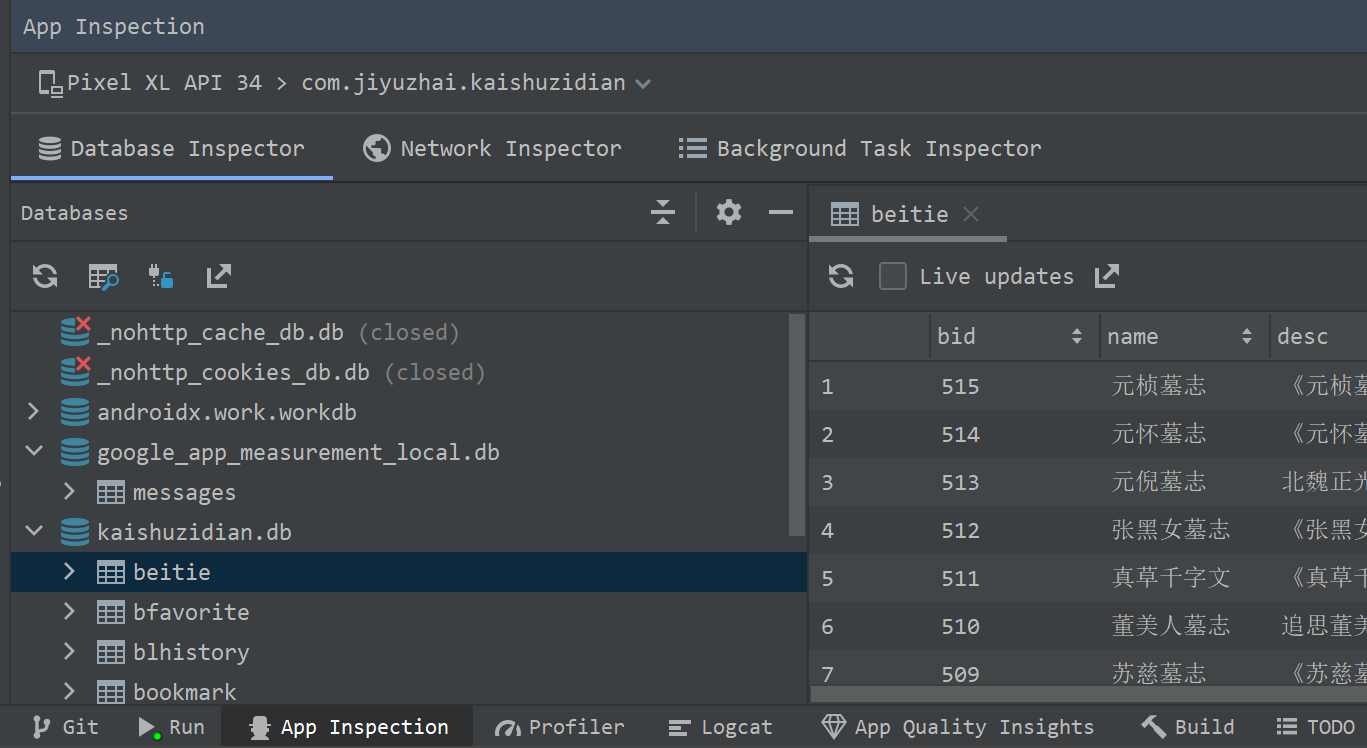Open new query tab icon
1367x748 pixels.
(103, 276)
